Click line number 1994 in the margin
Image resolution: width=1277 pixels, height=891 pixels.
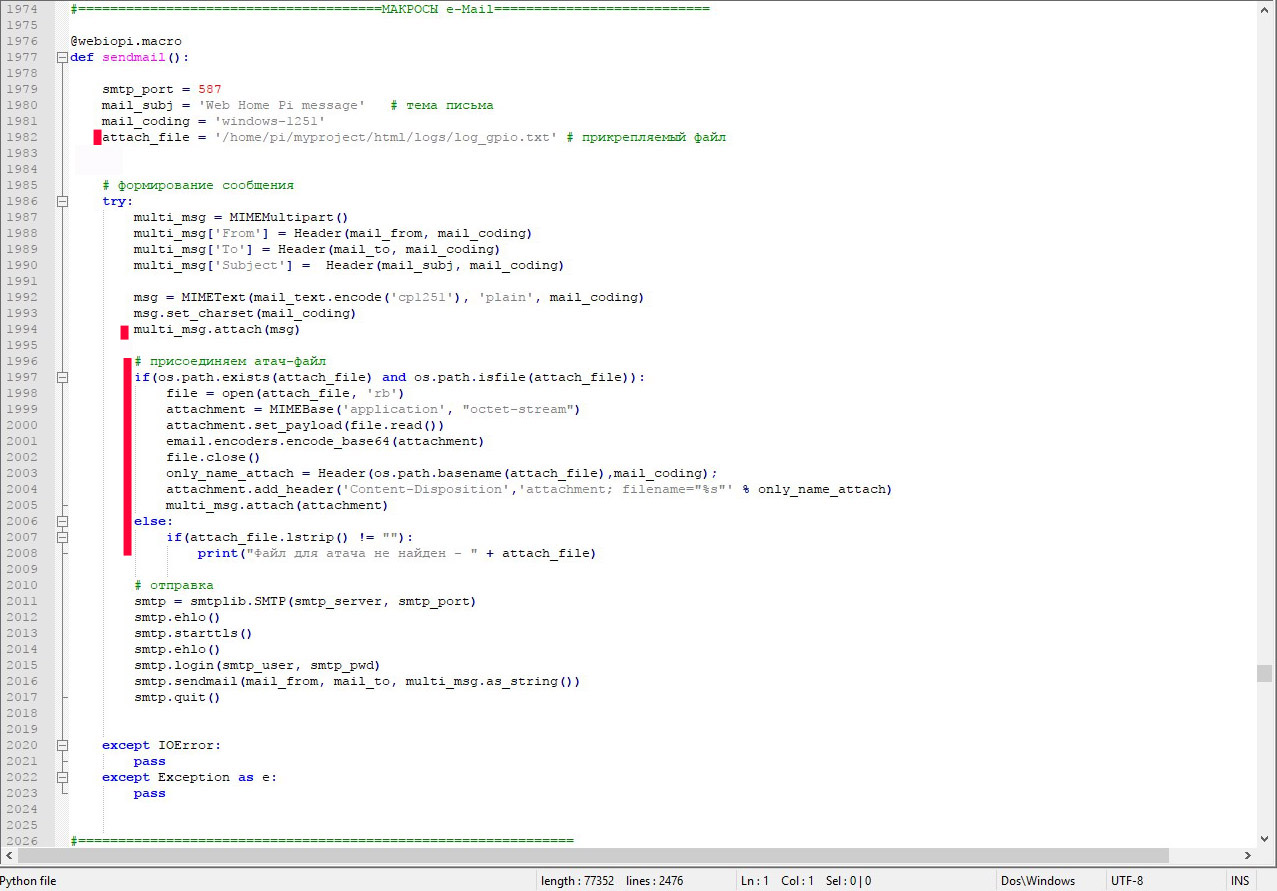(x=22, y=329)
